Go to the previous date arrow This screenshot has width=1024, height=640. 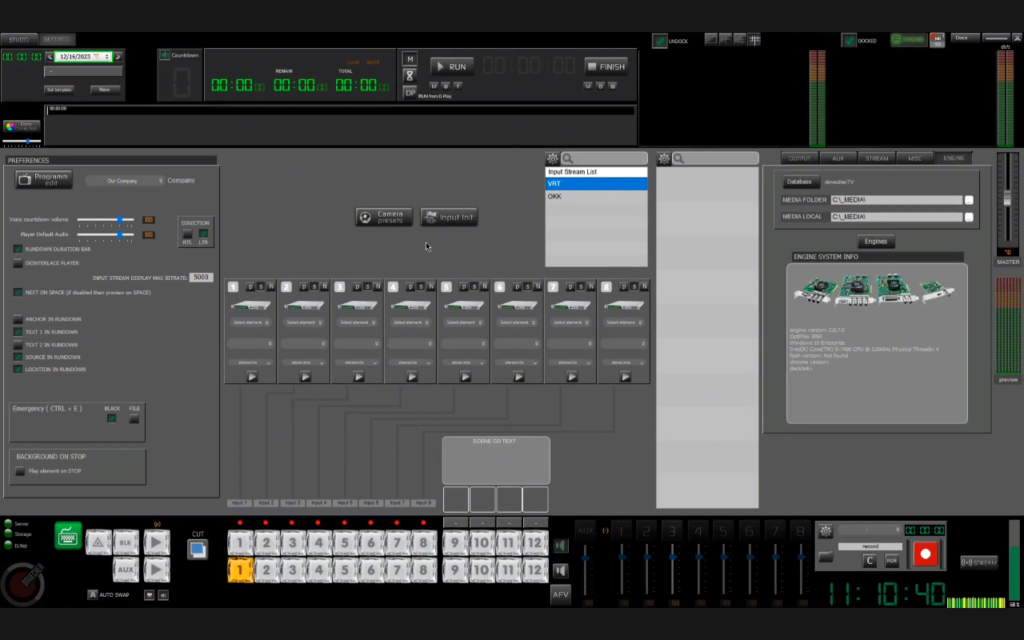49,57
